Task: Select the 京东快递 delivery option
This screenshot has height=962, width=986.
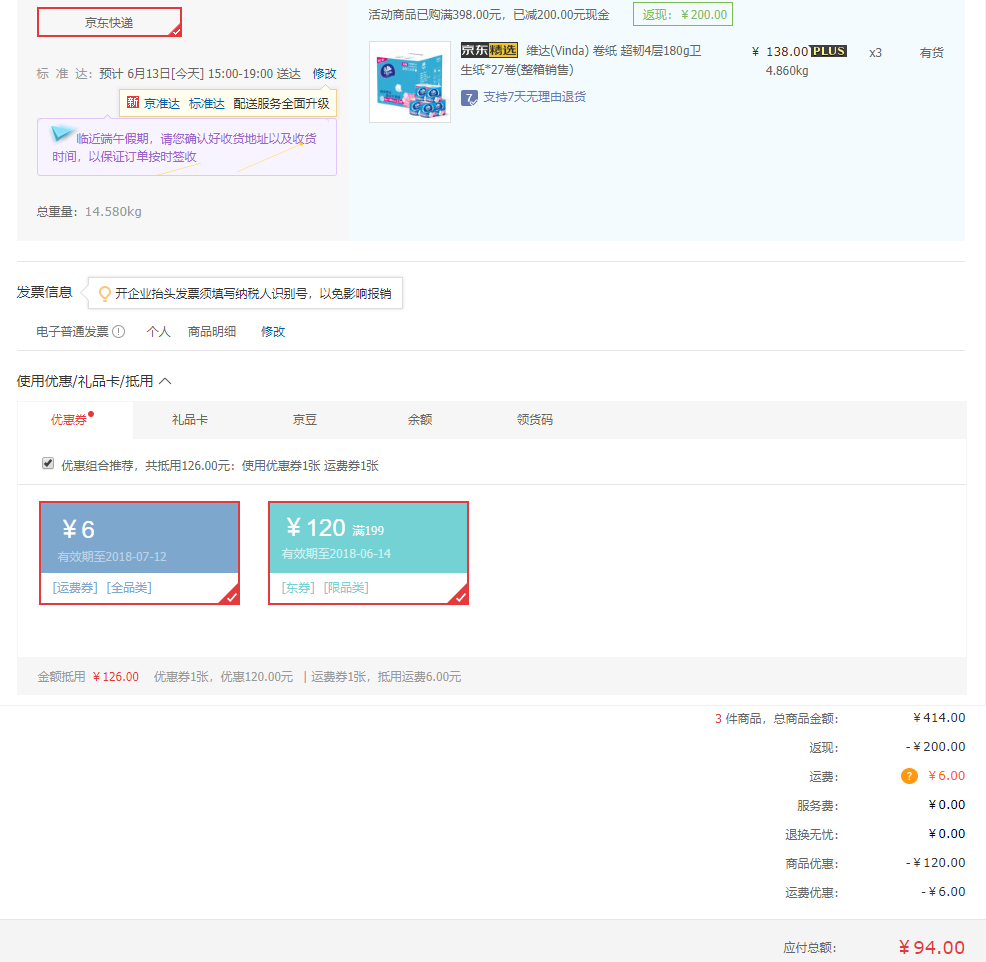Action: point(109,23)
